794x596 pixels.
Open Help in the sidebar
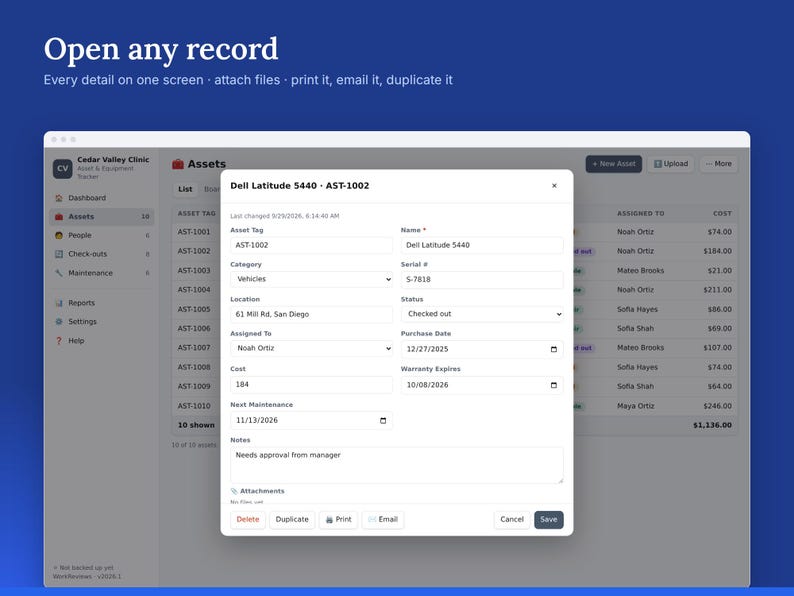click(x=101, y=341)
